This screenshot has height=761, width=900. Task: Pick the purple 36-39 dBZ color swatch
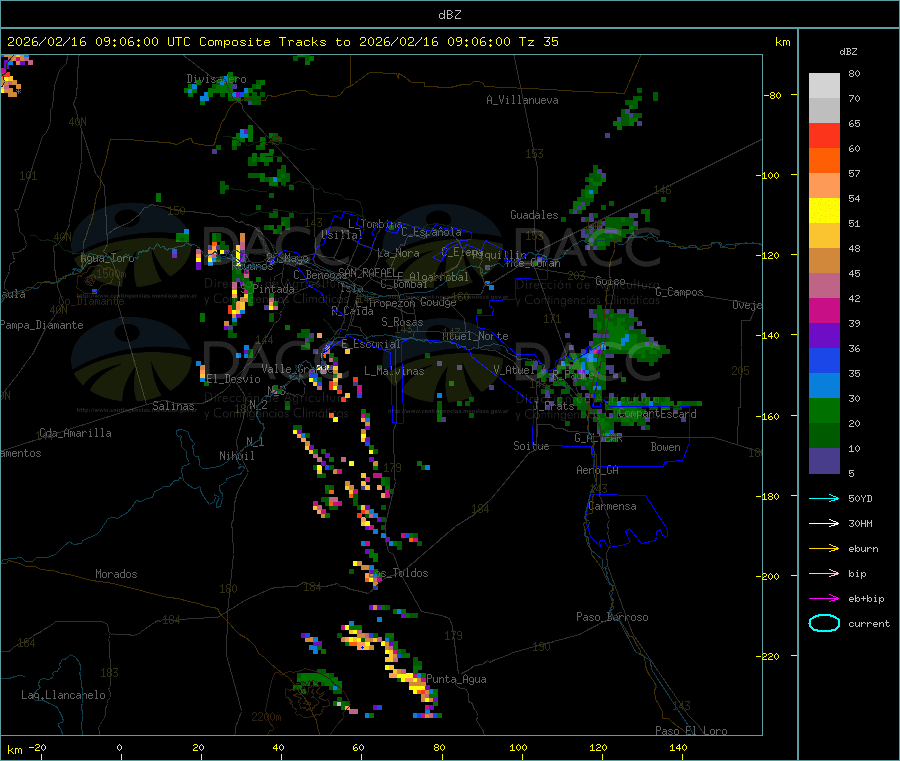pyautogui.click(x=824, y=336)
